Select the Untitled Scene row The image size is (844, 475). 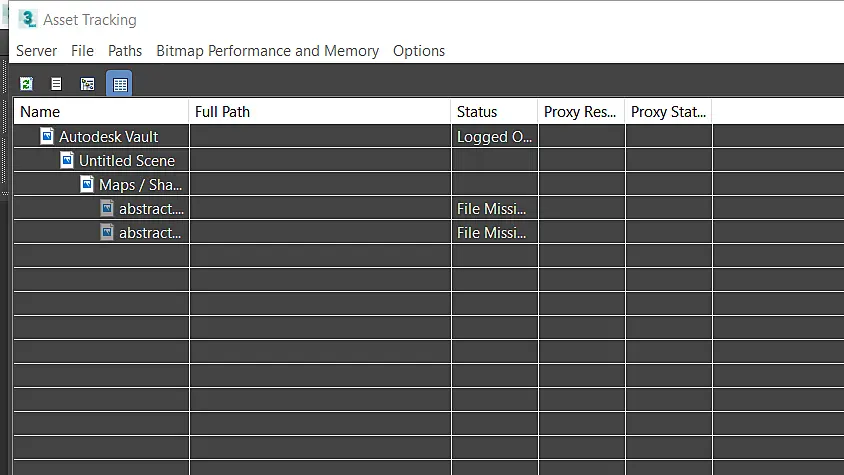tap(429, 160)
